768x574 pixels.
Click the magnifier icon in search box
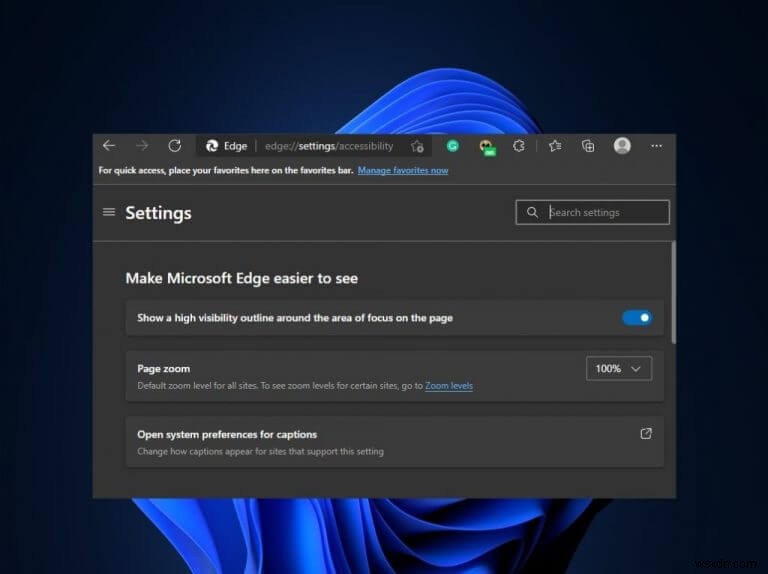532,212
